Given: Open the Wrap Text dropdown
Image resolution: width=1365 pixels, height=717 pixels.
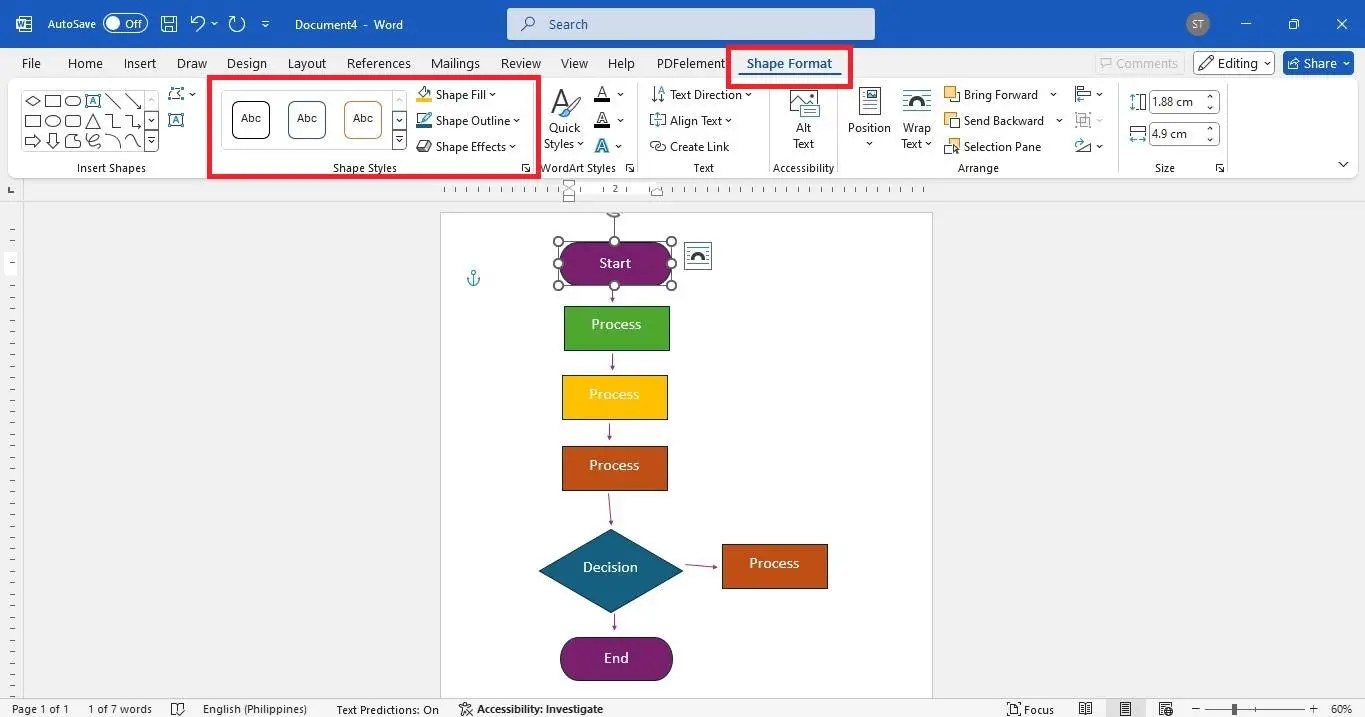Looking at the screenshot, I should pyautogui.click(x=916, y=119).
